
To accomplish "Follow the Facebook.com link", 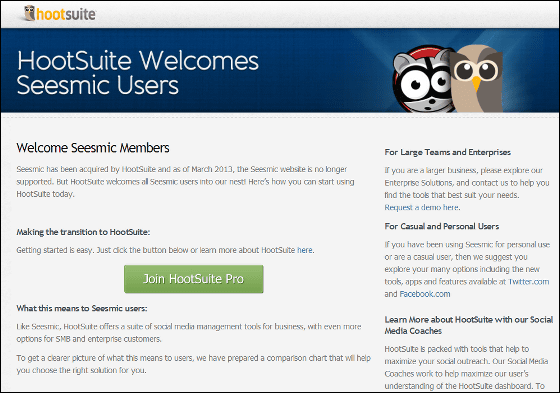I will tap(425, 294).
